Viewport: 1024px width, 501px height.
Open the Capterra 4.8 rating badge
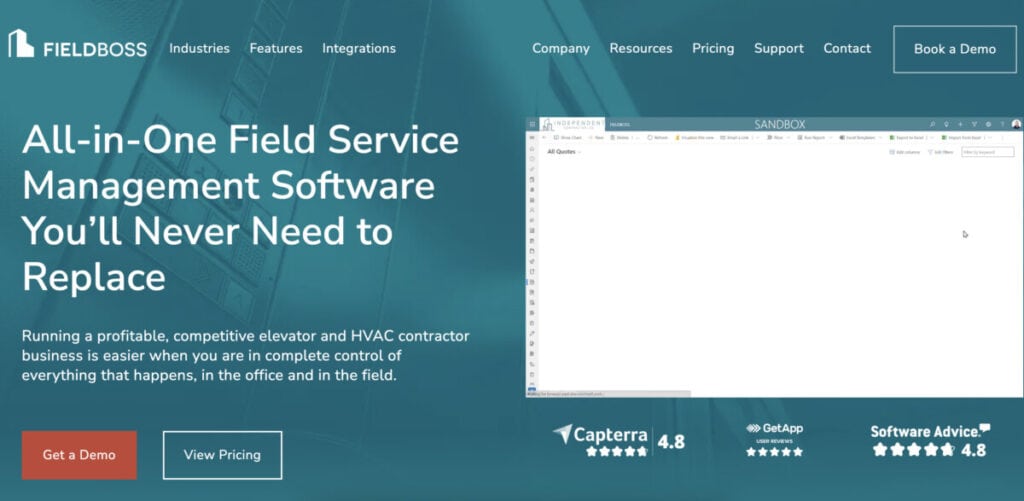(x=618, y=441)
